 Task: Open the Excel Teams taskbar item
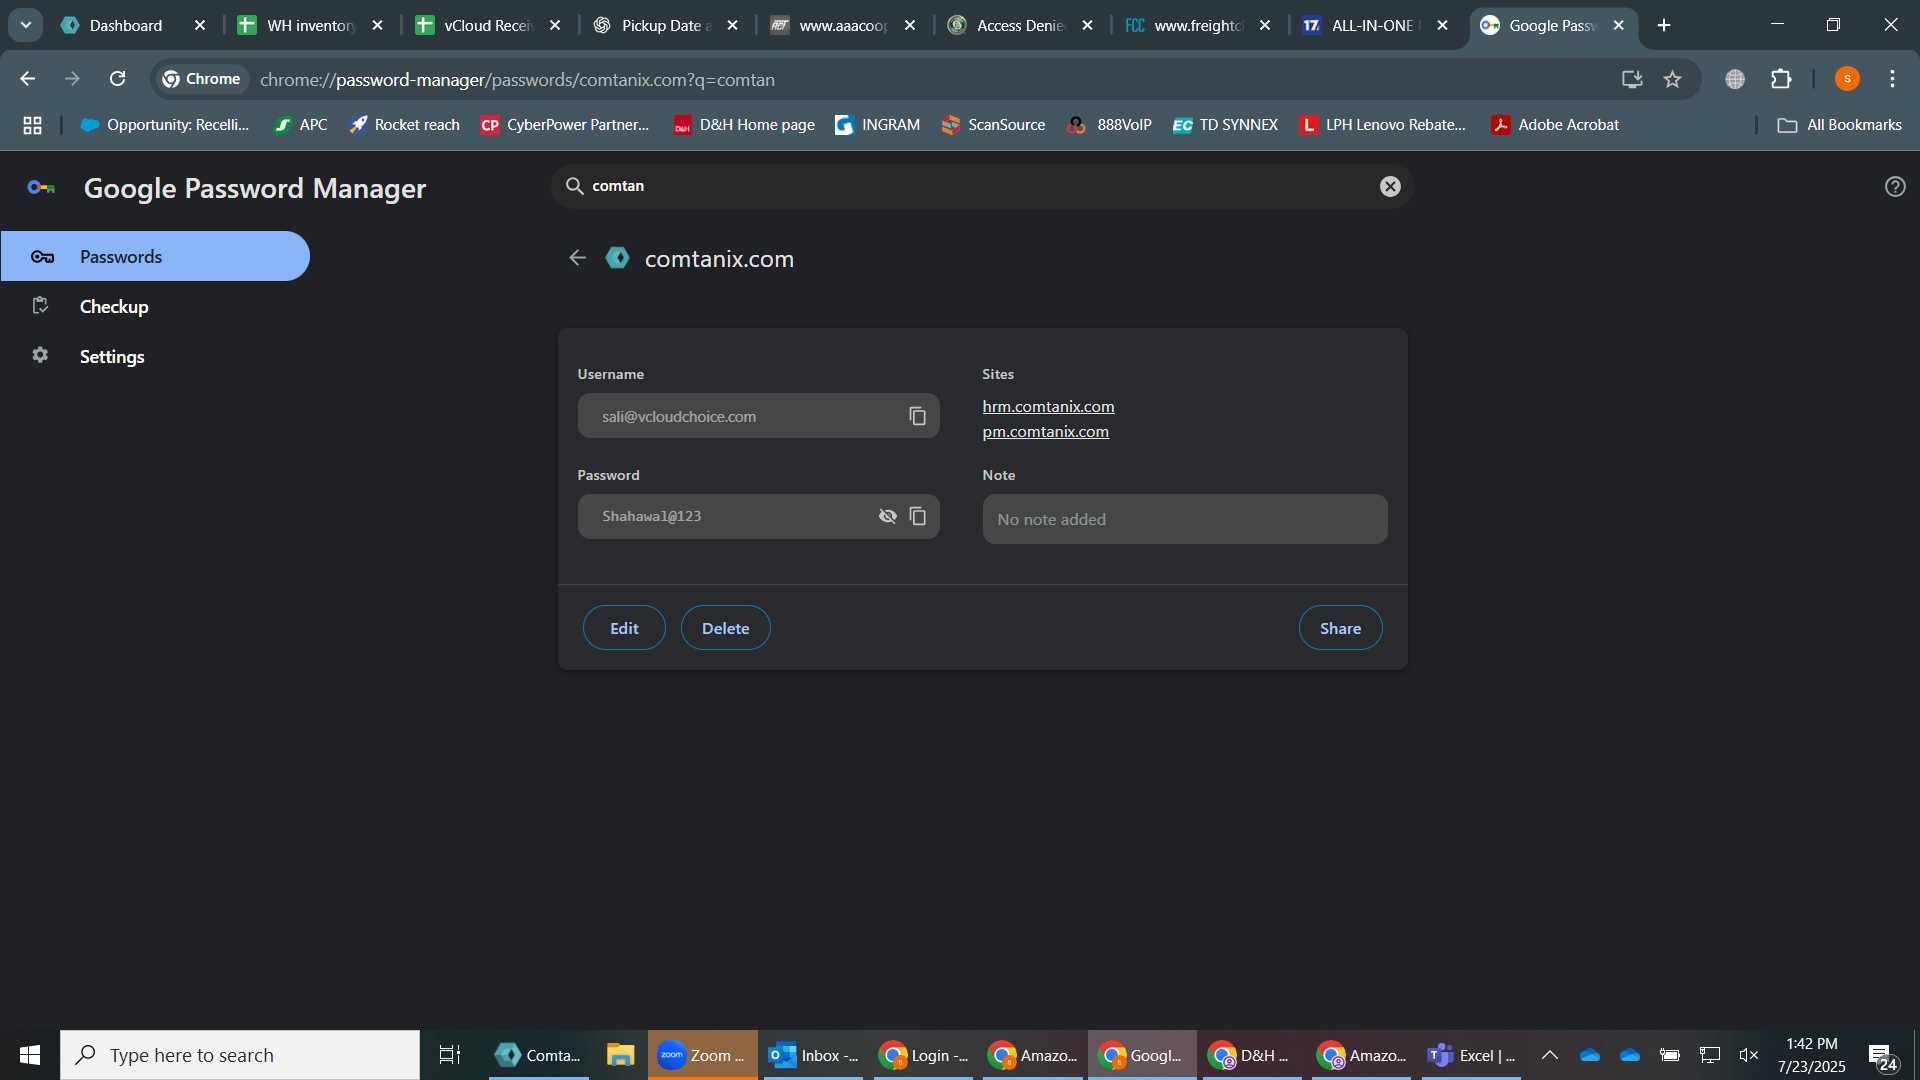point(1472,1055)
